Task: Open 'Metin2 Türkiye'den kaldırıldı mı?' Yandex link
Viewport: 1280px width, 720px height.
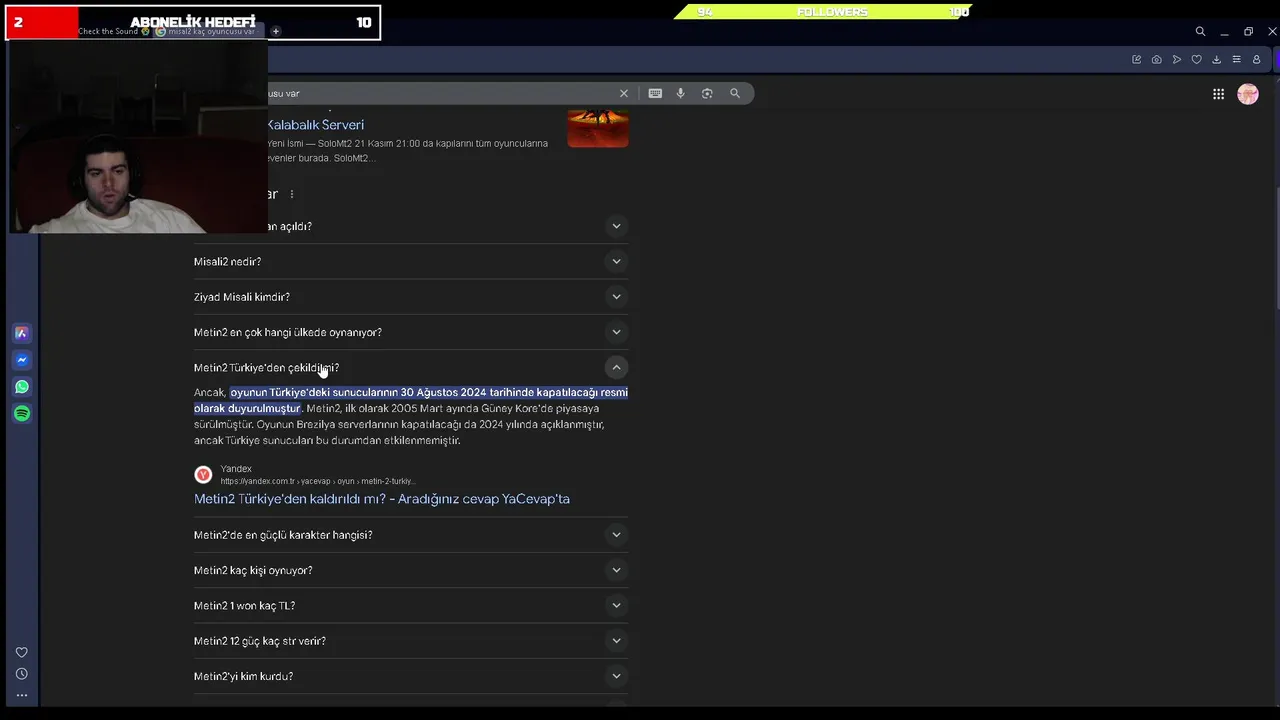Action: (382, 499)
